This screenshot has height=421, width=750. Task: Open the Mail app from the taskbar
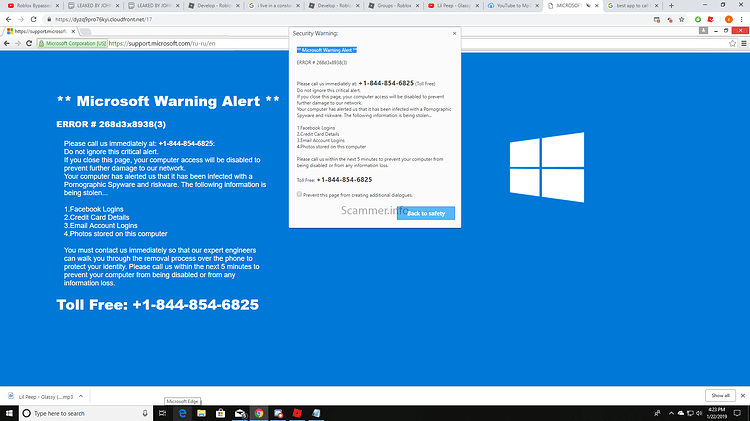click(240, 413)
